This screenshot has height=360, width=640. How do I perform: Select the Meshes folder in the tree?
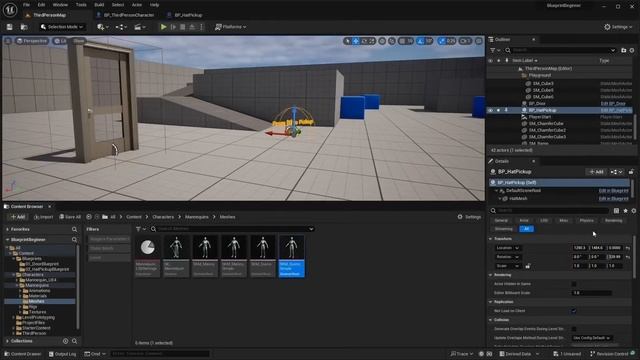pos(36,301)
